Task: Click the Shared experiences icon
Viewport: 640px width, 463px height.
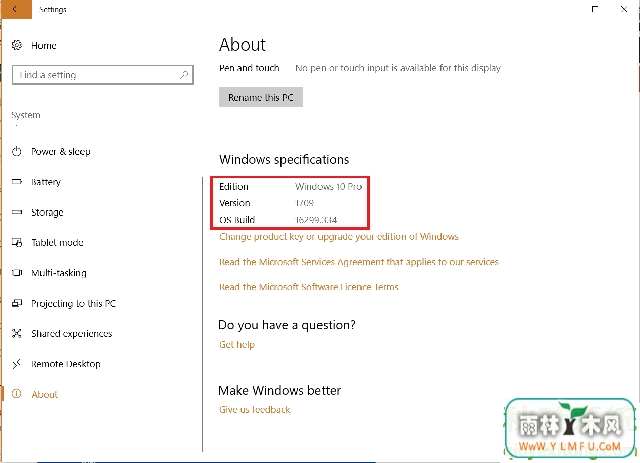Action: [17, 334]
